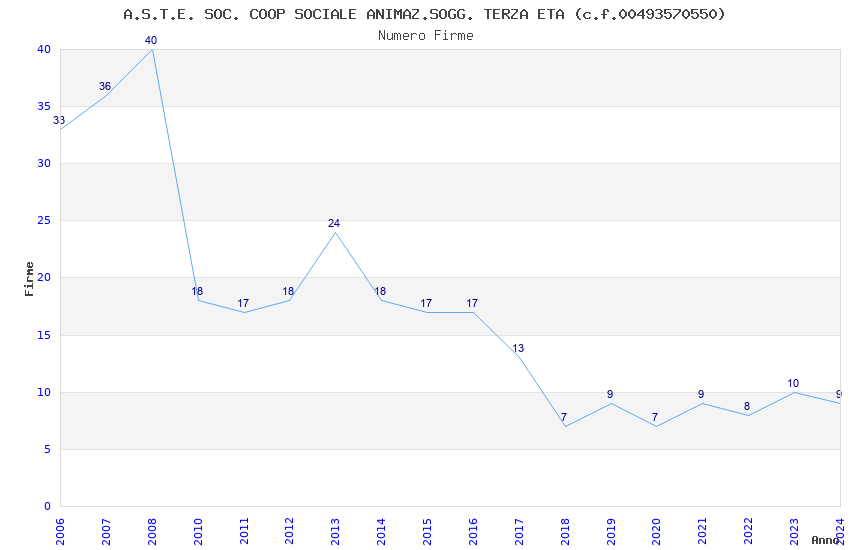The height and width of the screenshot is (550, 850).
Task: Click the x-axis year 2014
Action: tap(381, 531)
